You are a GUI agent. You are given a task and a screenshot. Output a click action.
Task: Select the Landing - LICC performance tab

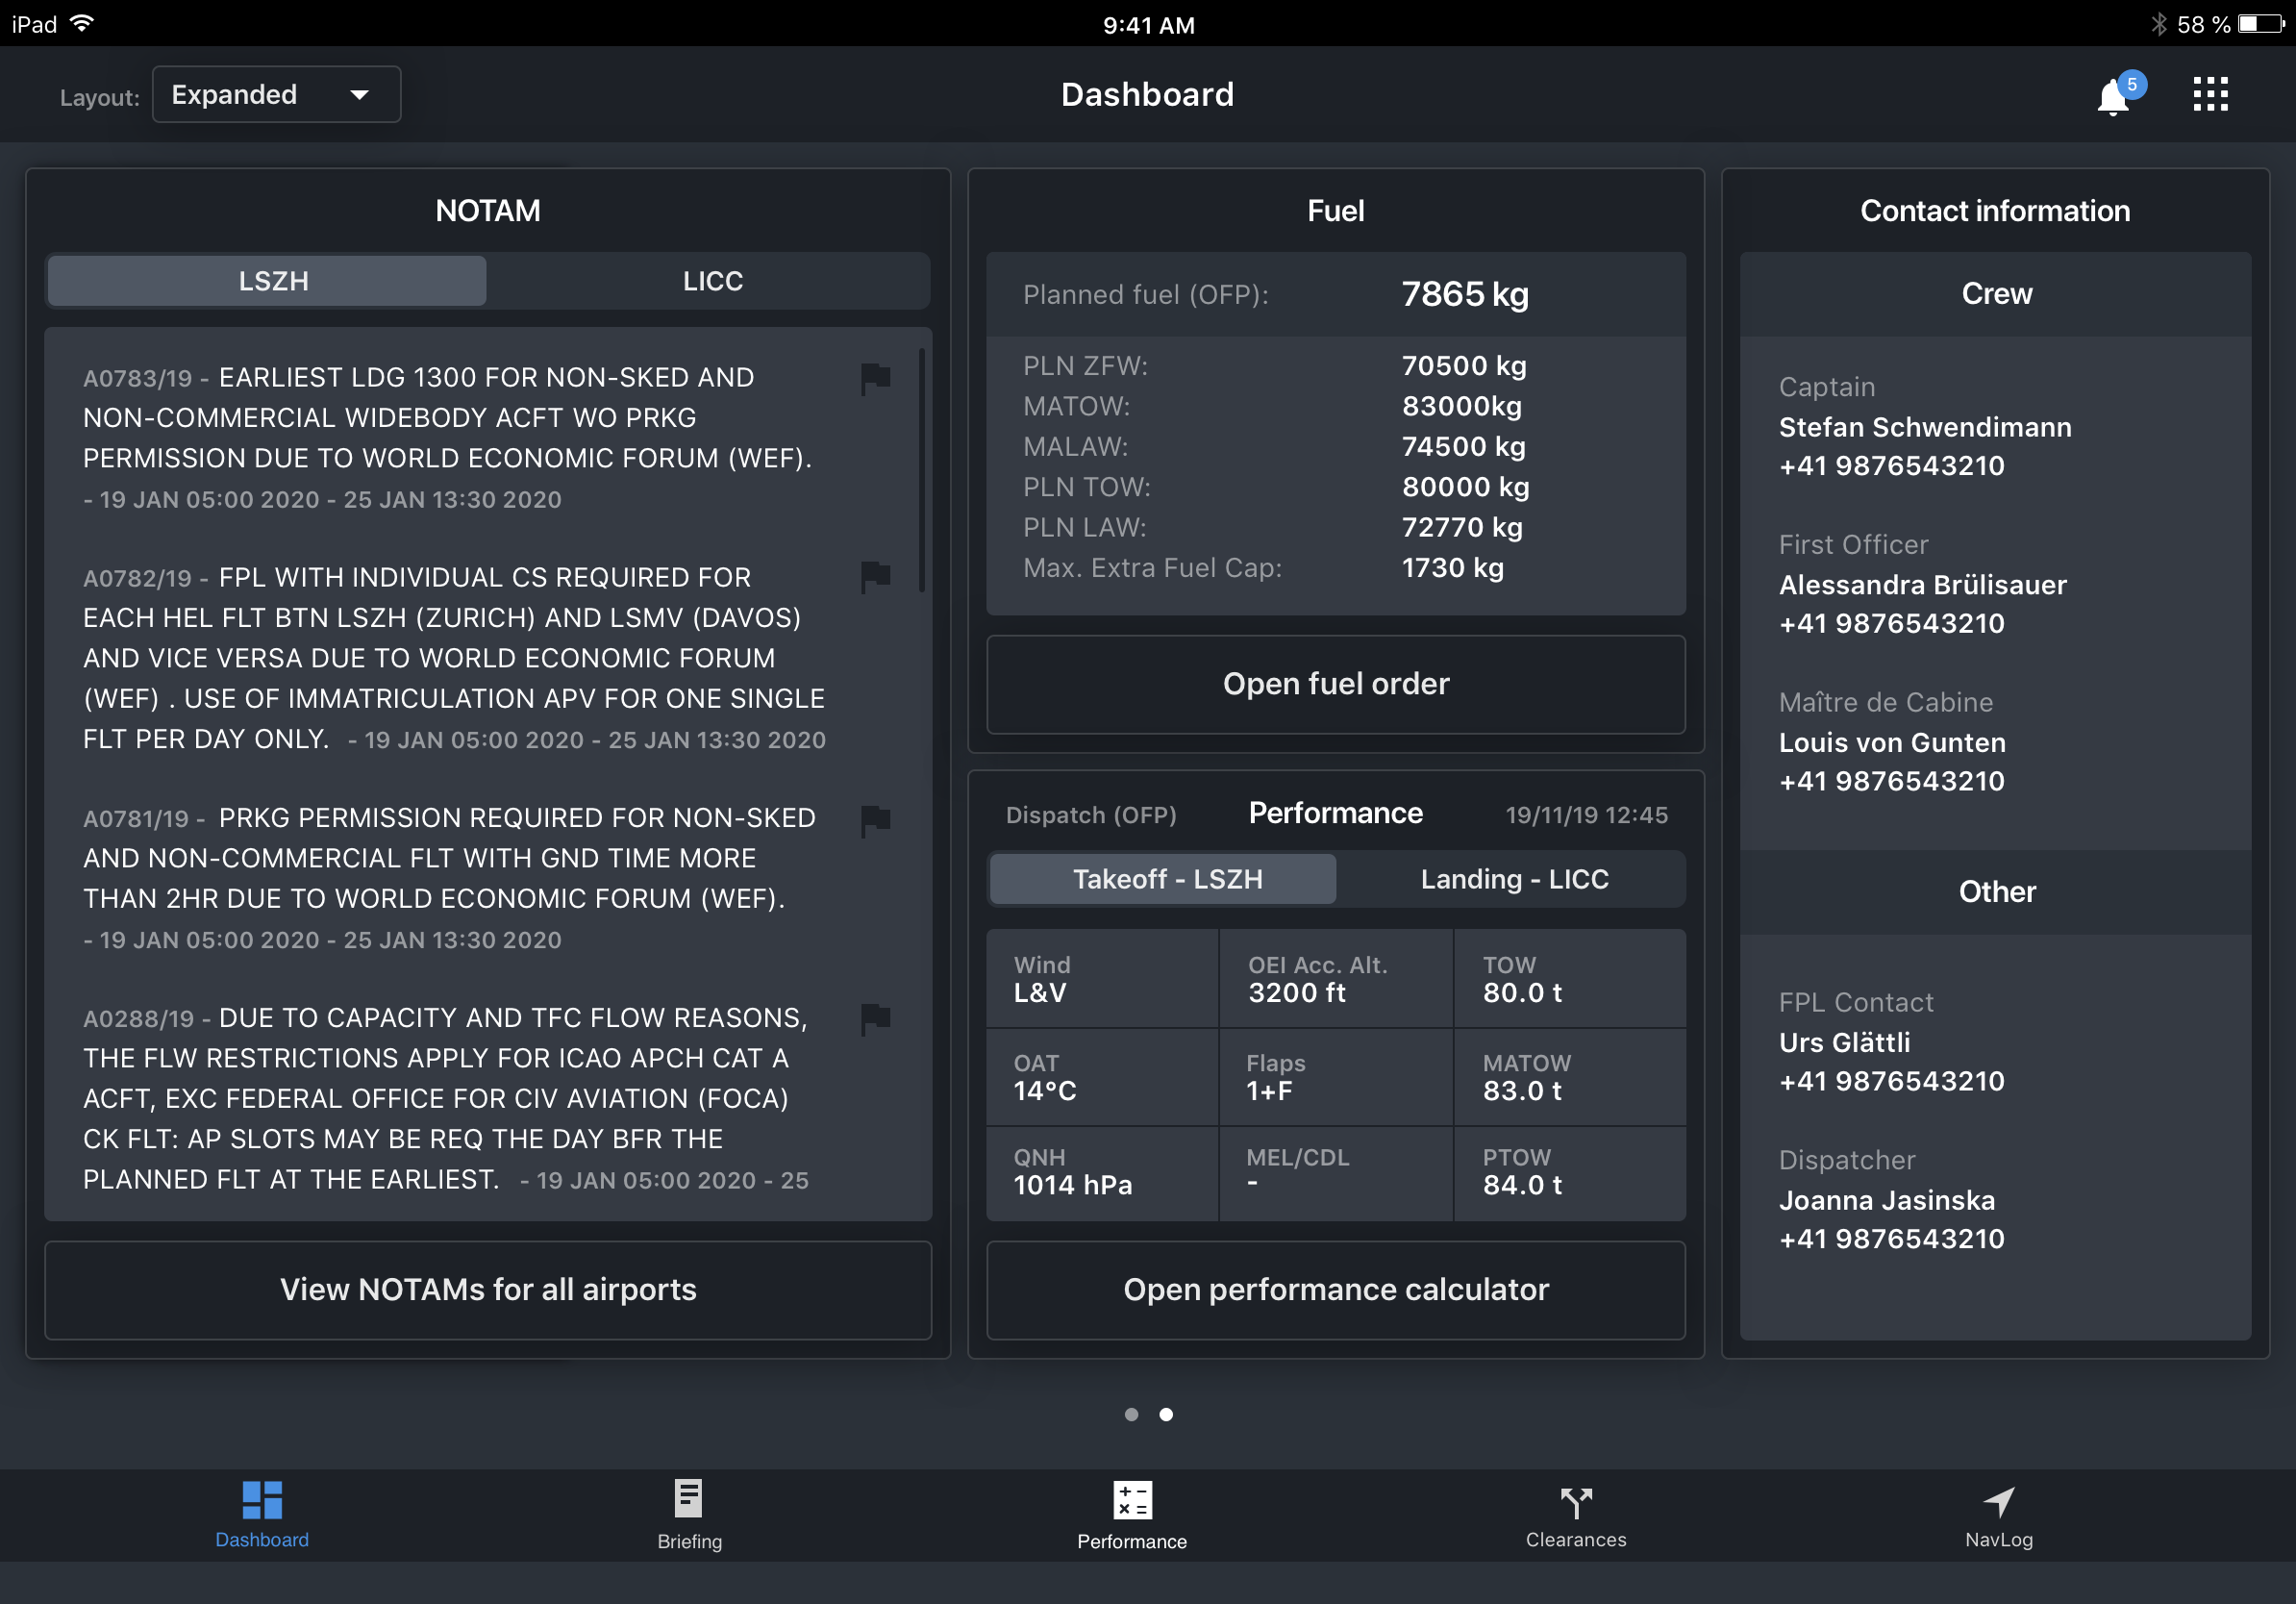pos(1514,879)
